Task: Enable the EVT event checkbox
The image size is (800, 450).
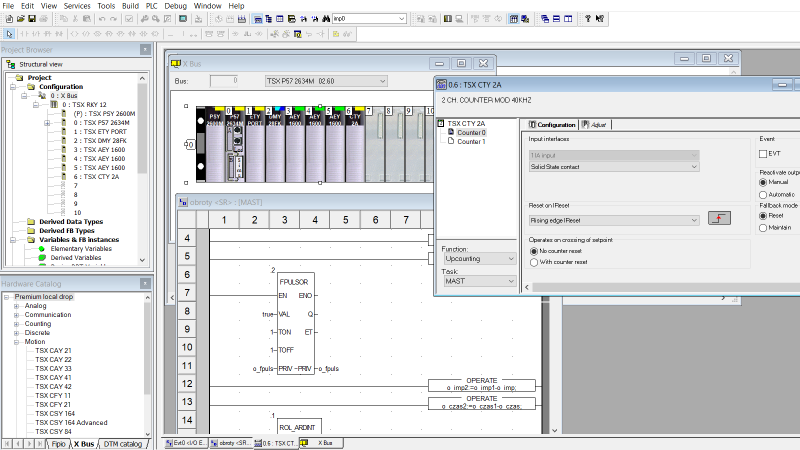Action: (763, 154)
